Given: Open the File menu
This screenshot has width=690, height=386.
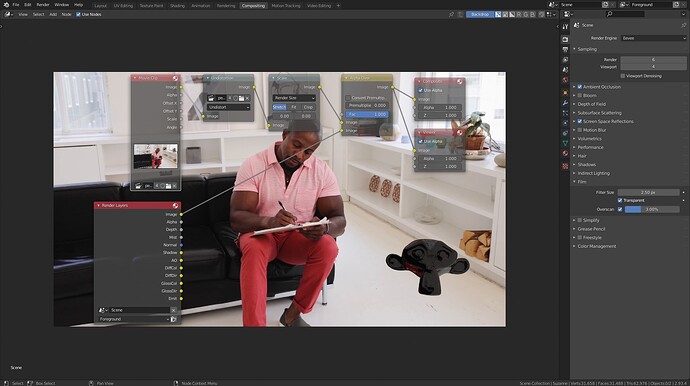Looking at the screenshot, I should tap(16, 5).
